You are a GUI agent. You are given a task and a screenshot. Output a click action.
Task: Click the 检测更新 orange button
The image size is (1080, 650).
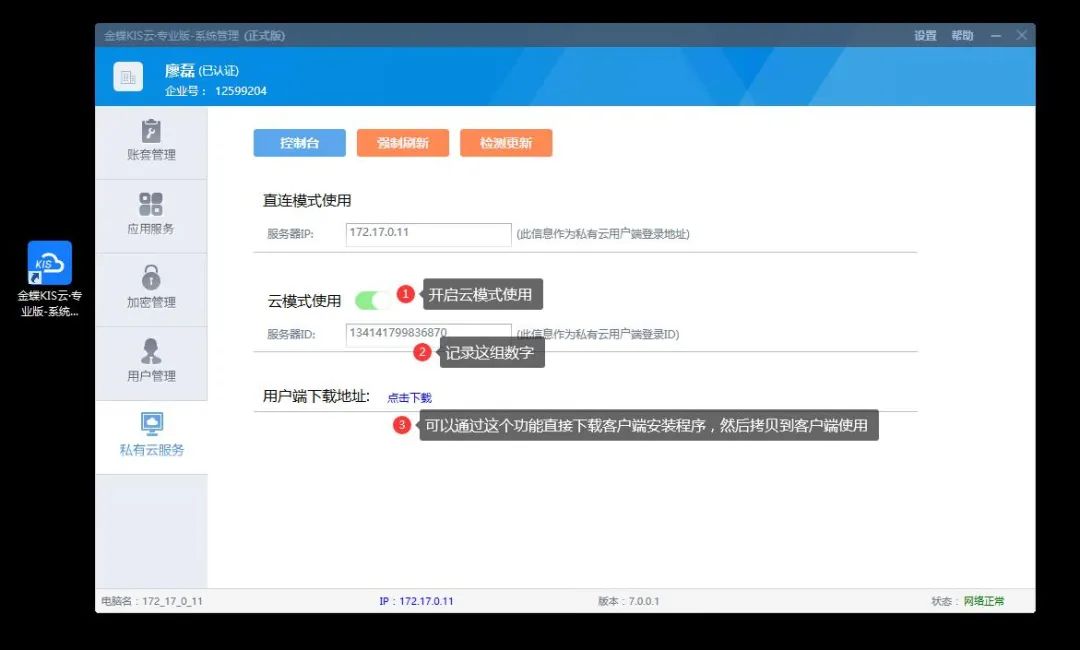tap(506, 143)
